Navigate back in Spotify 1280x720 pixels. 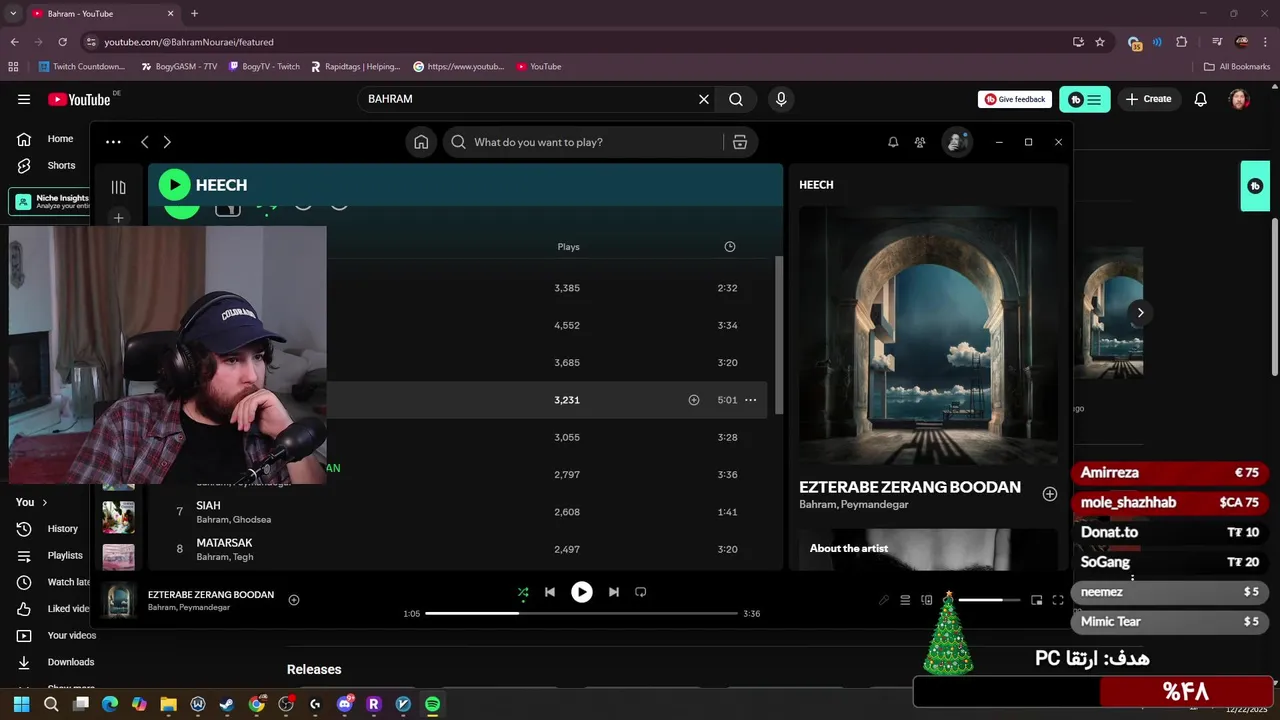(144, 142)
